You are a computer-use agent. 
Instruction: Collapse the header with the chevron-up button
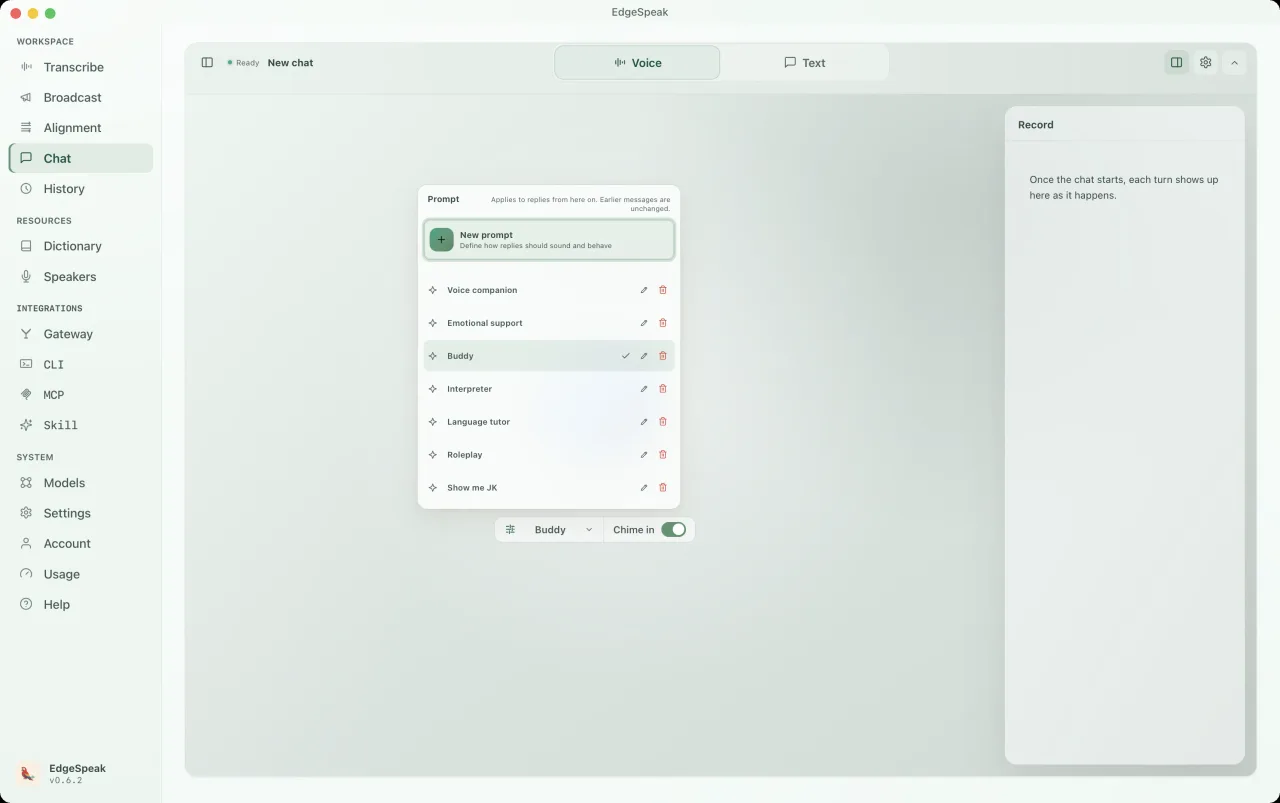[1234, 63]
